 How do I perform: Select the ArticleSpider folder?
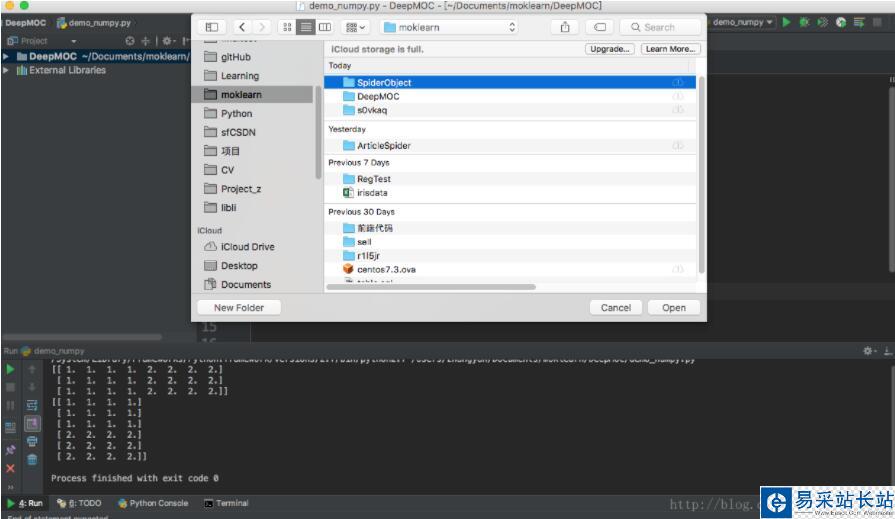pyautogui.click(x=510, y=146)
